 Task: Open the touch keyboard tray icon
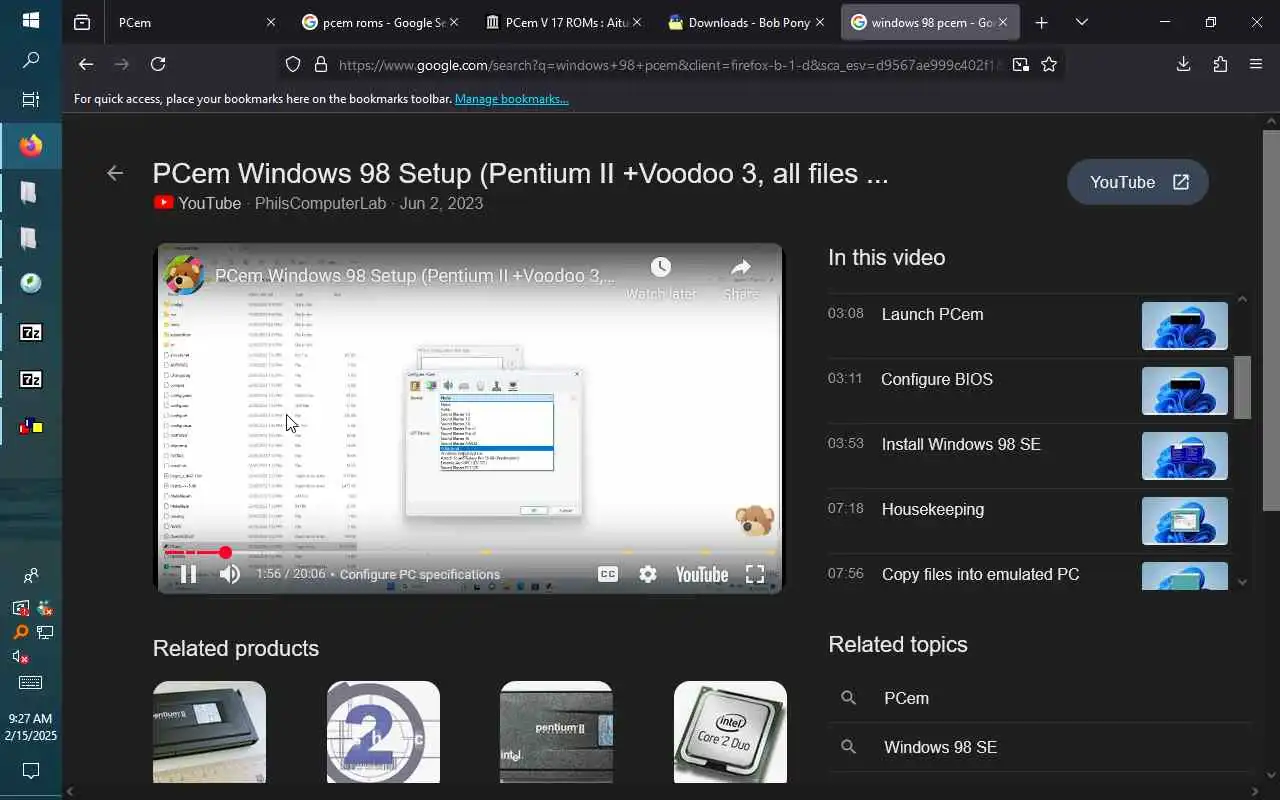tap(31, 682)
